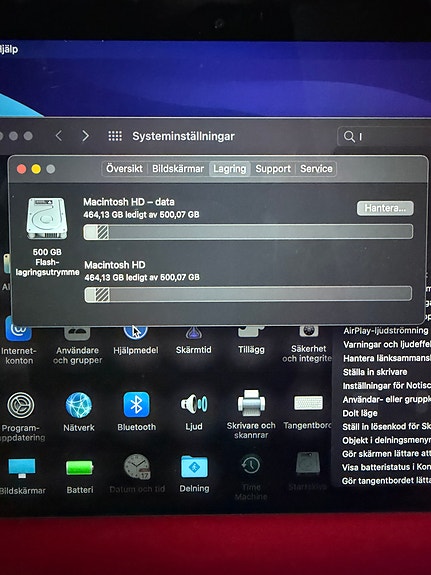431x575 pixels.
Task: Open the Bildskärmar monitor icon
Action: point(22,468)
